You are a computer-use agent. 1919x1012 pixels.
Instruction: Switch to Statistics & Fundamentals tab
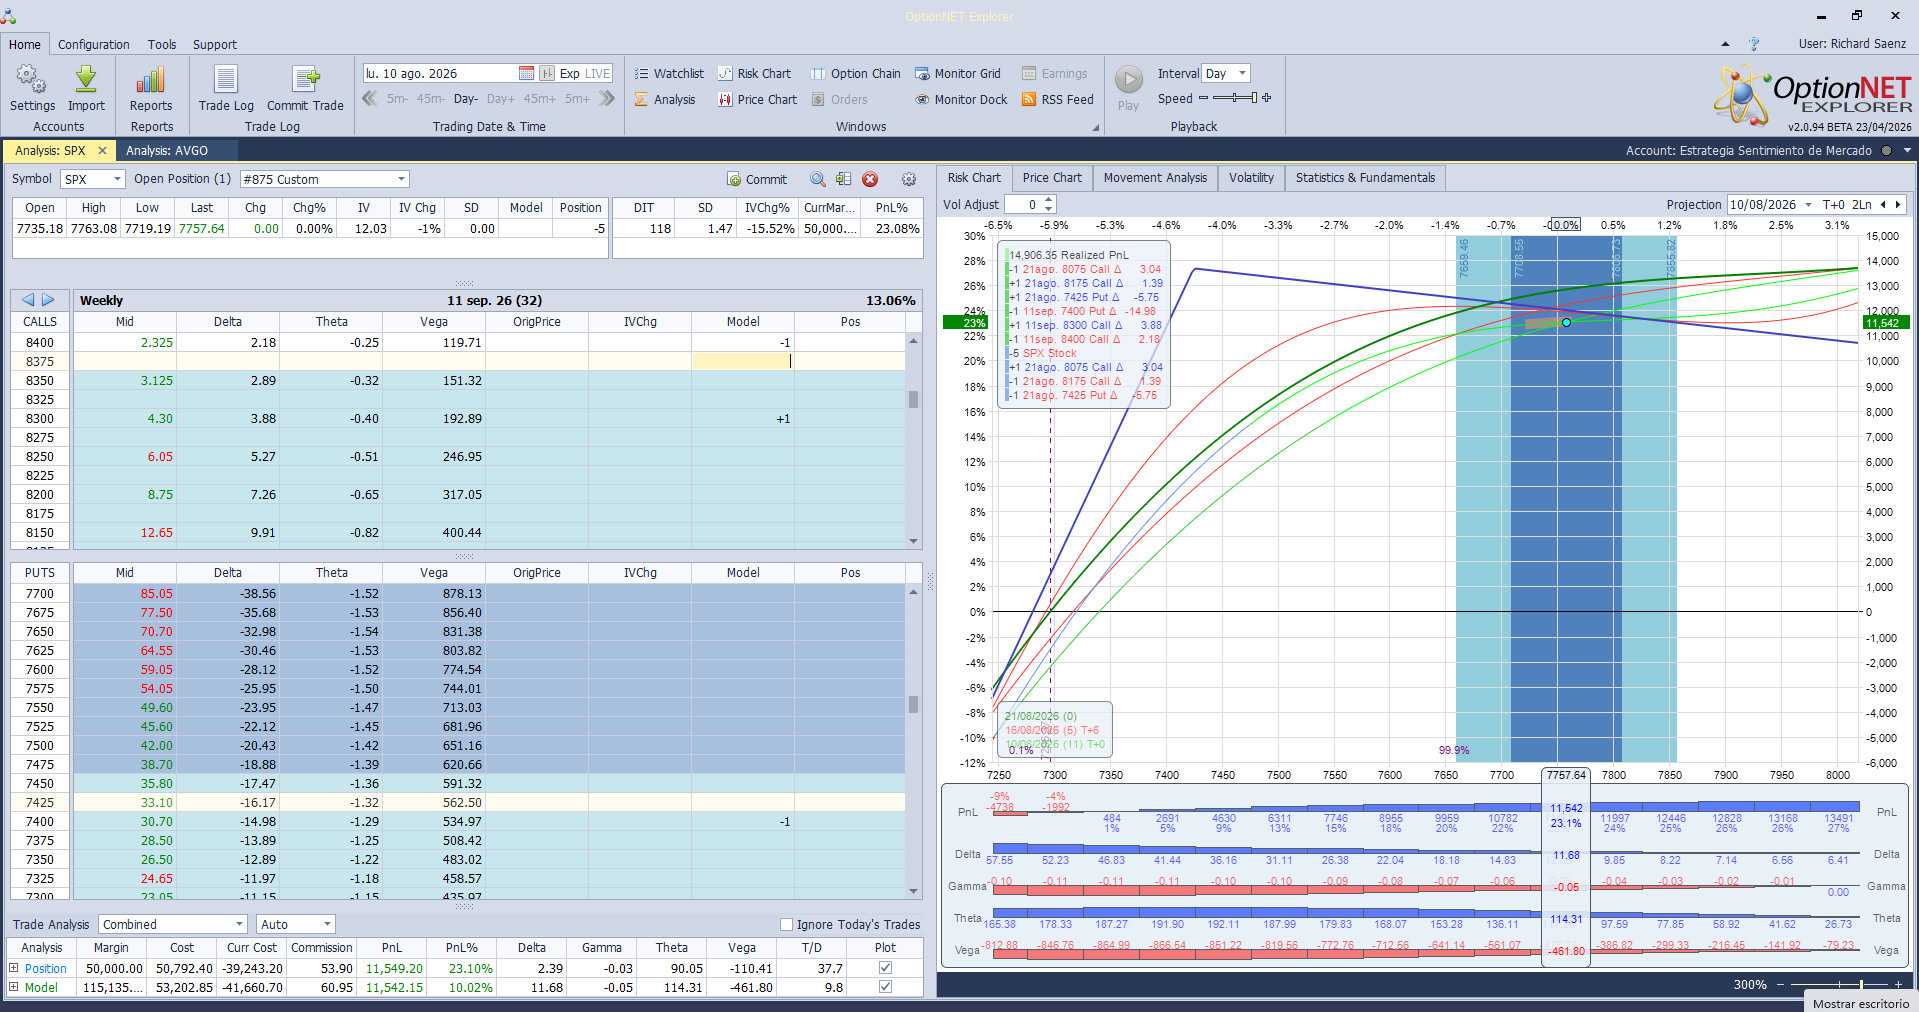tap(1365, 178)
